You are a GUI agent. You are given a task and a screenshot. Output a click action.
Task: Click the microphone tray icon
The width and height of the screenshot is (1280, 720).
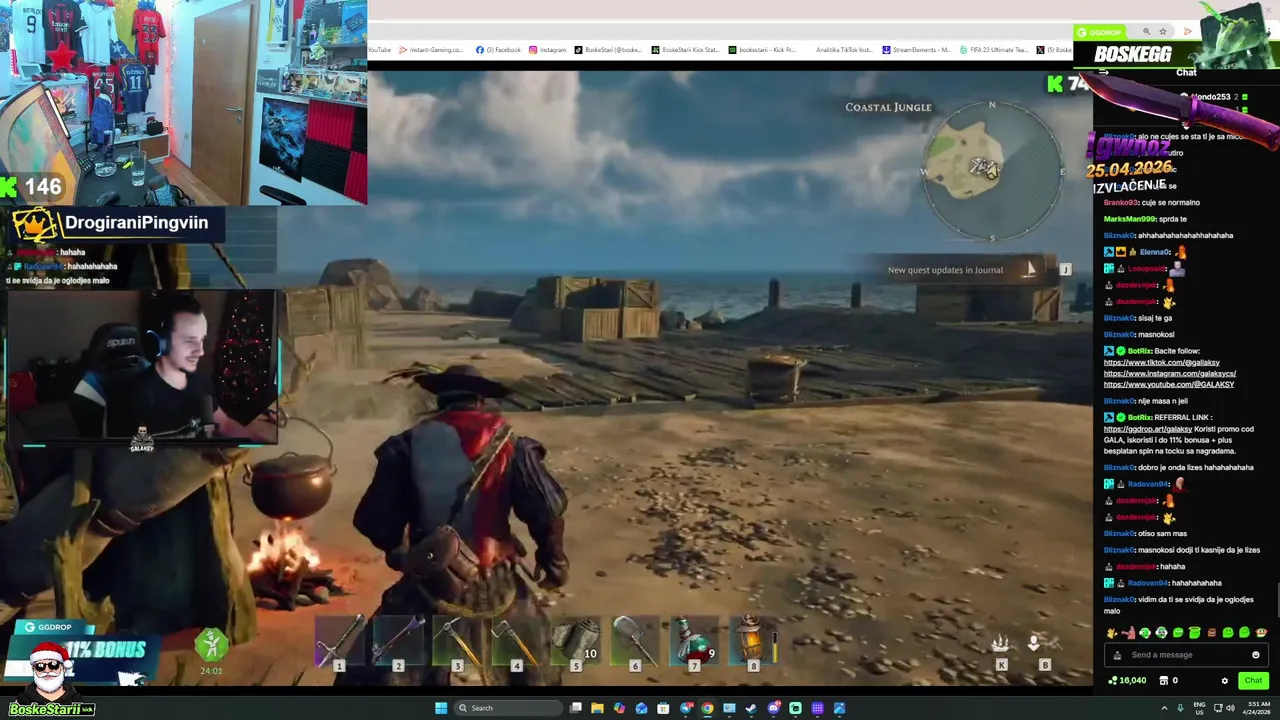(x=1180, y=708)
